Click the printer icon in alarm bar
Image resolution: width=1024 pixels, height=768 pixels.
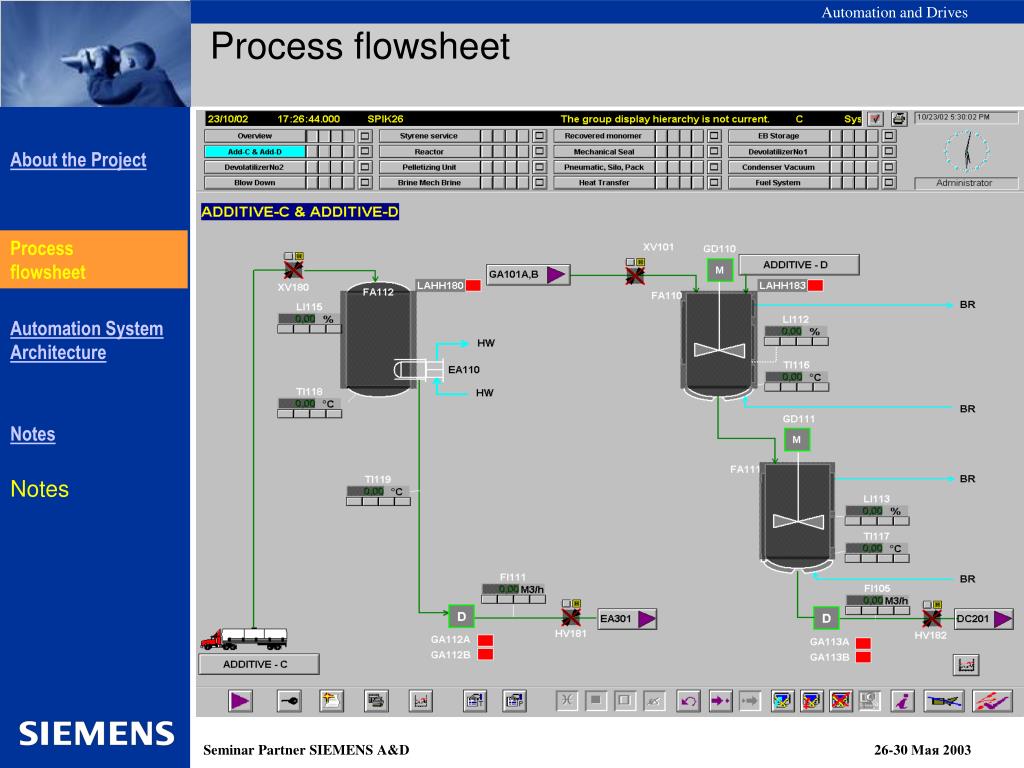pyautogui.click(x=899, y=119)
